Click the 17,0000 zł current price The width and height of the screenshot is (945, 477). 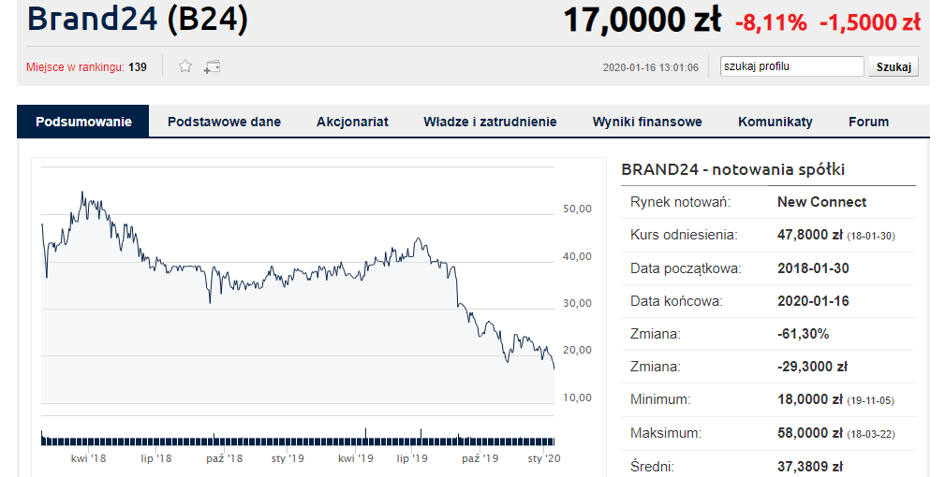[x=642, y=20]
